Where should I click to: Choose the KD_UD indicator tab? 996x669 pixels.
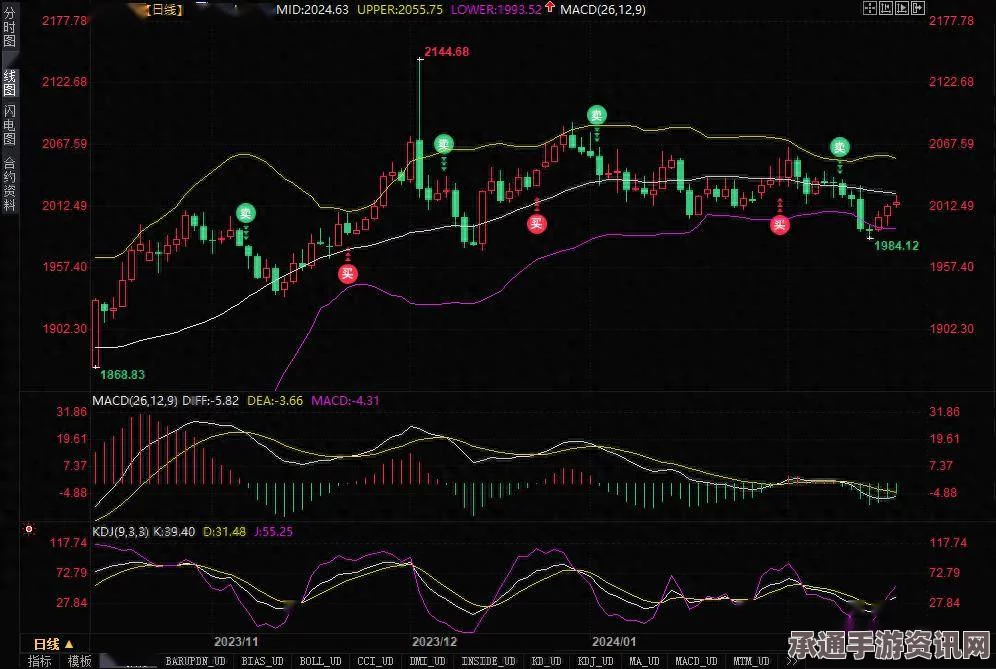(546, 661)
